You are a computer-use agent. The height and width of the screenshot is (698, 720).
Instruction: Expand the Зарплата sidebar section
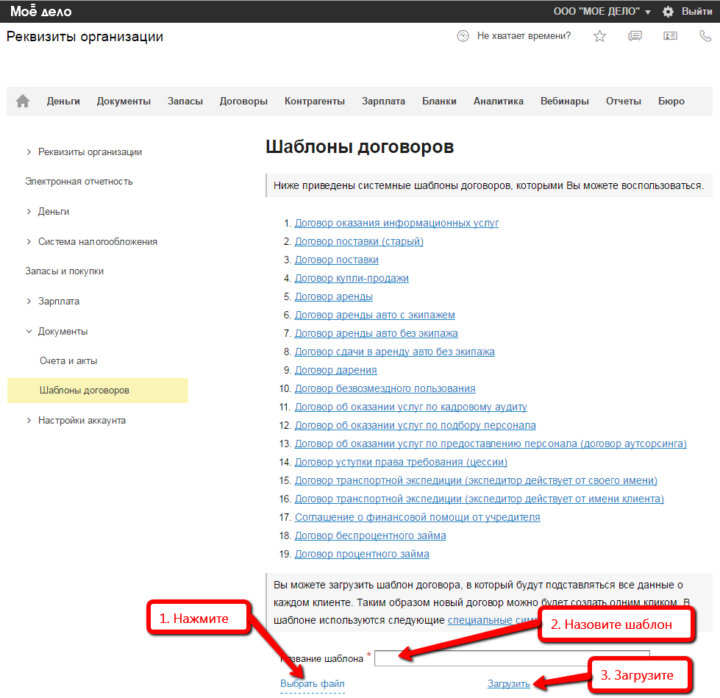coord(53,301)
